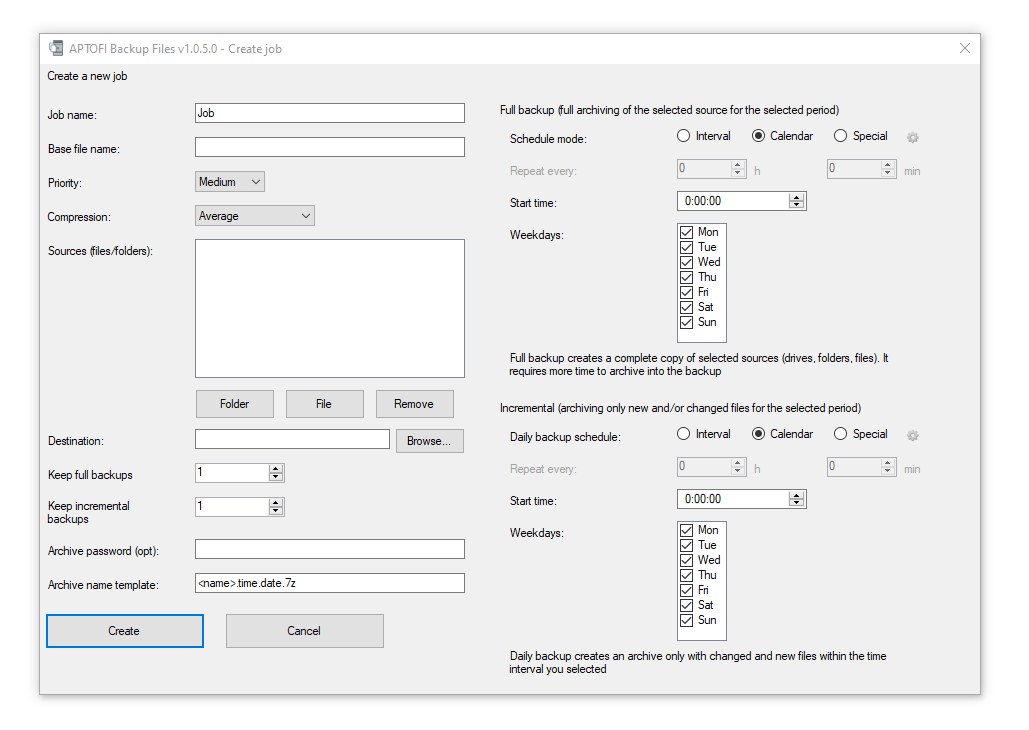Increase Keep full backups value
1029x730 pixels.
pos(276,469)
